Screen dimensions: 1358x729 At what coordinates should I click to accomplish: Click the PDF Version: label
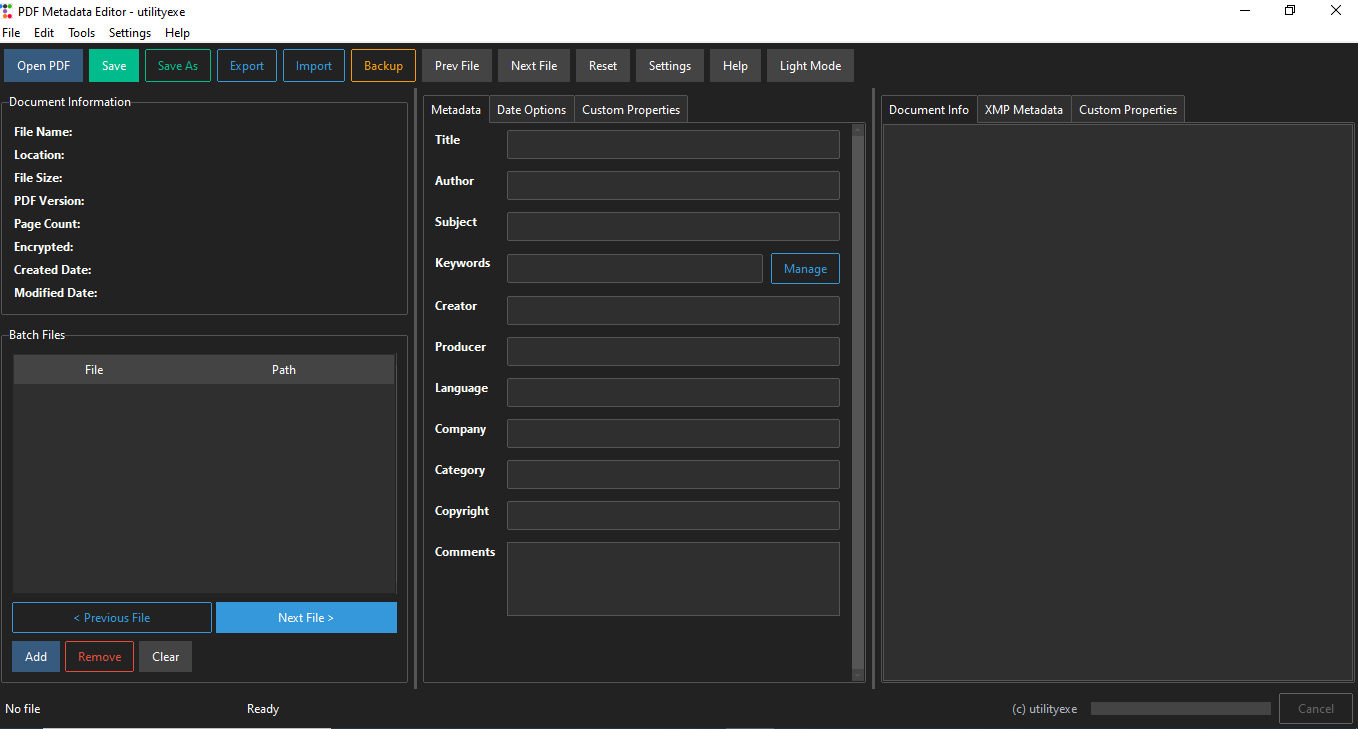[x=49, y=201]
